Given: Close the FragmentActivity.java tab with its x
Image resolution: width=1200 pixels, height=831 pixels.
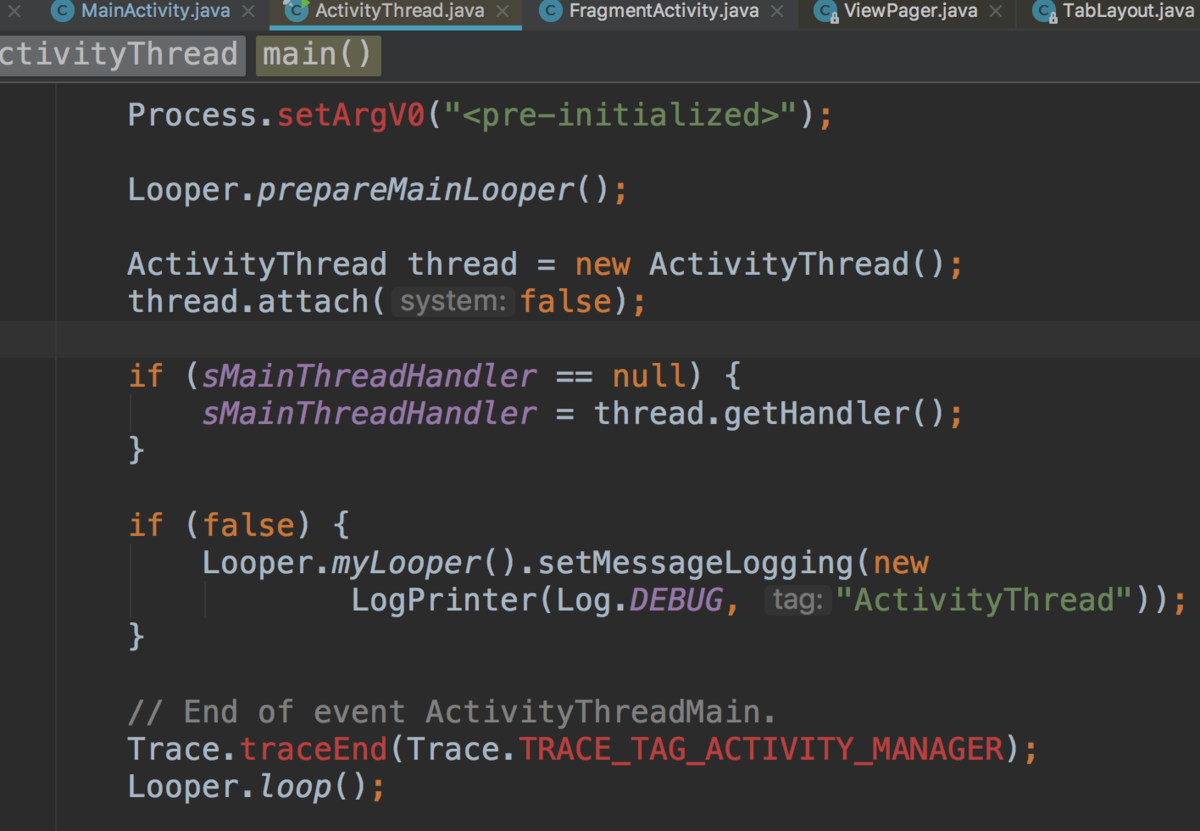Looking at the screenshot, I should tap(777, 12).
